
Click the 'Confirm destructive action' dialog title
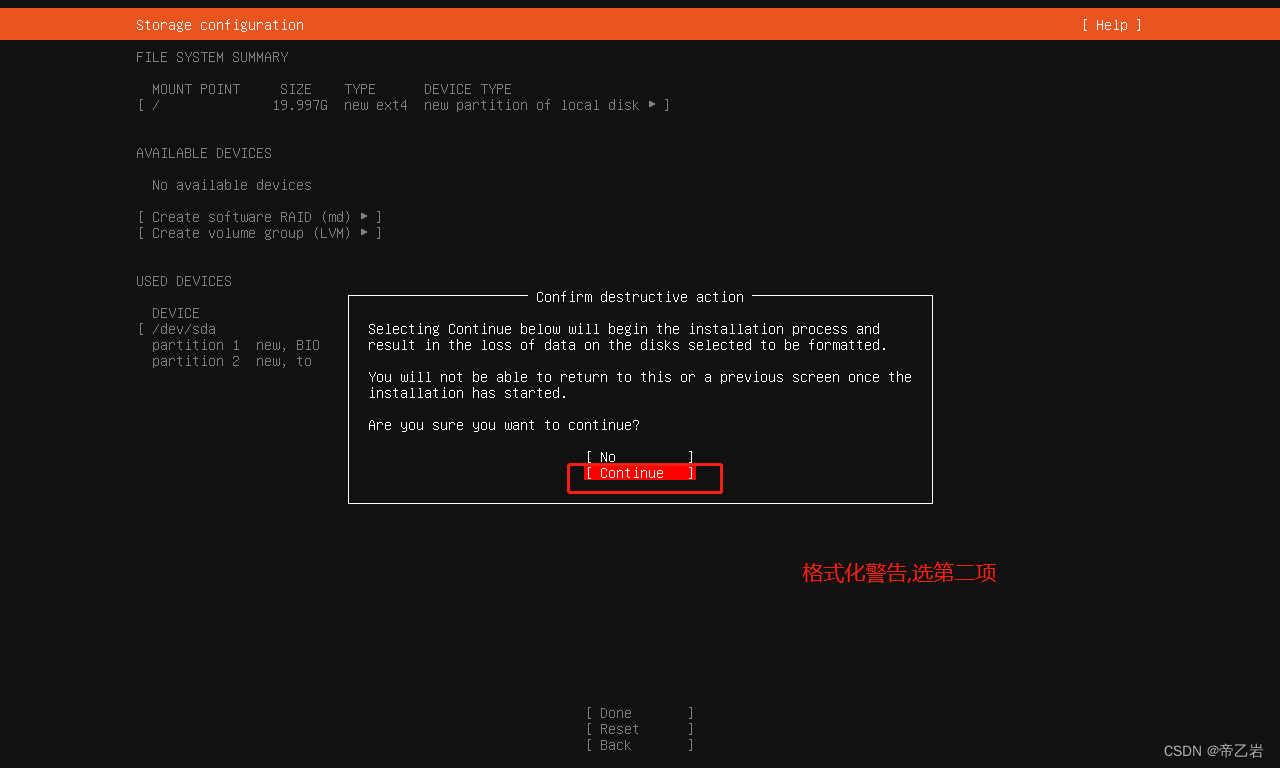click(640, 297)
